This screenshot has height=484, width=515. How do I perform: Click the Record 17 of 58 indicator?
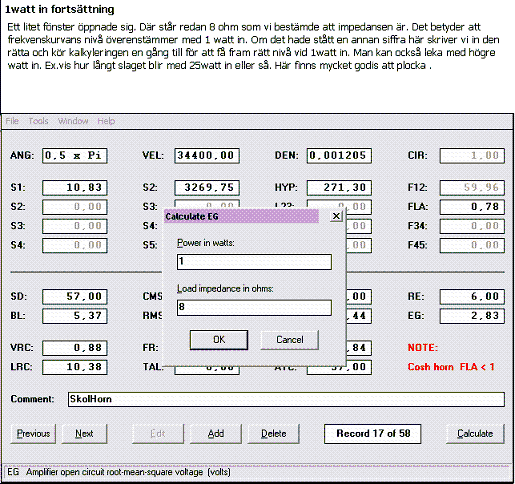(x=372, y=434)
